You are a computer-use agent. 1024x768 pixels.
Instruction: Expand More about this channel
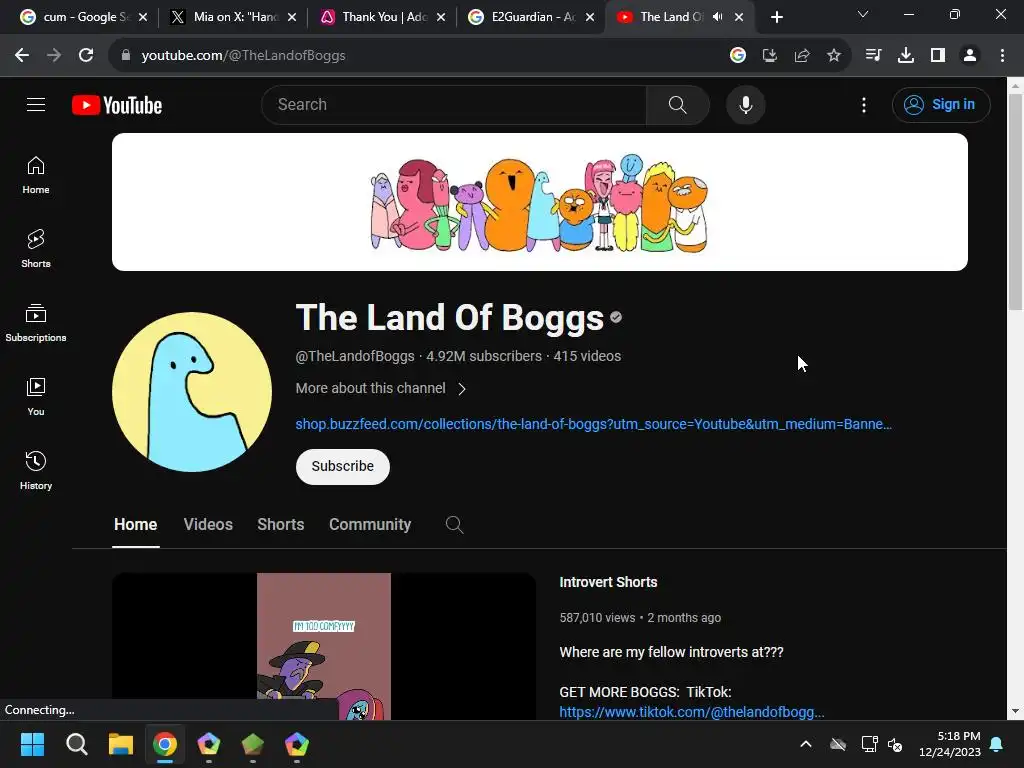click(381, 389)
